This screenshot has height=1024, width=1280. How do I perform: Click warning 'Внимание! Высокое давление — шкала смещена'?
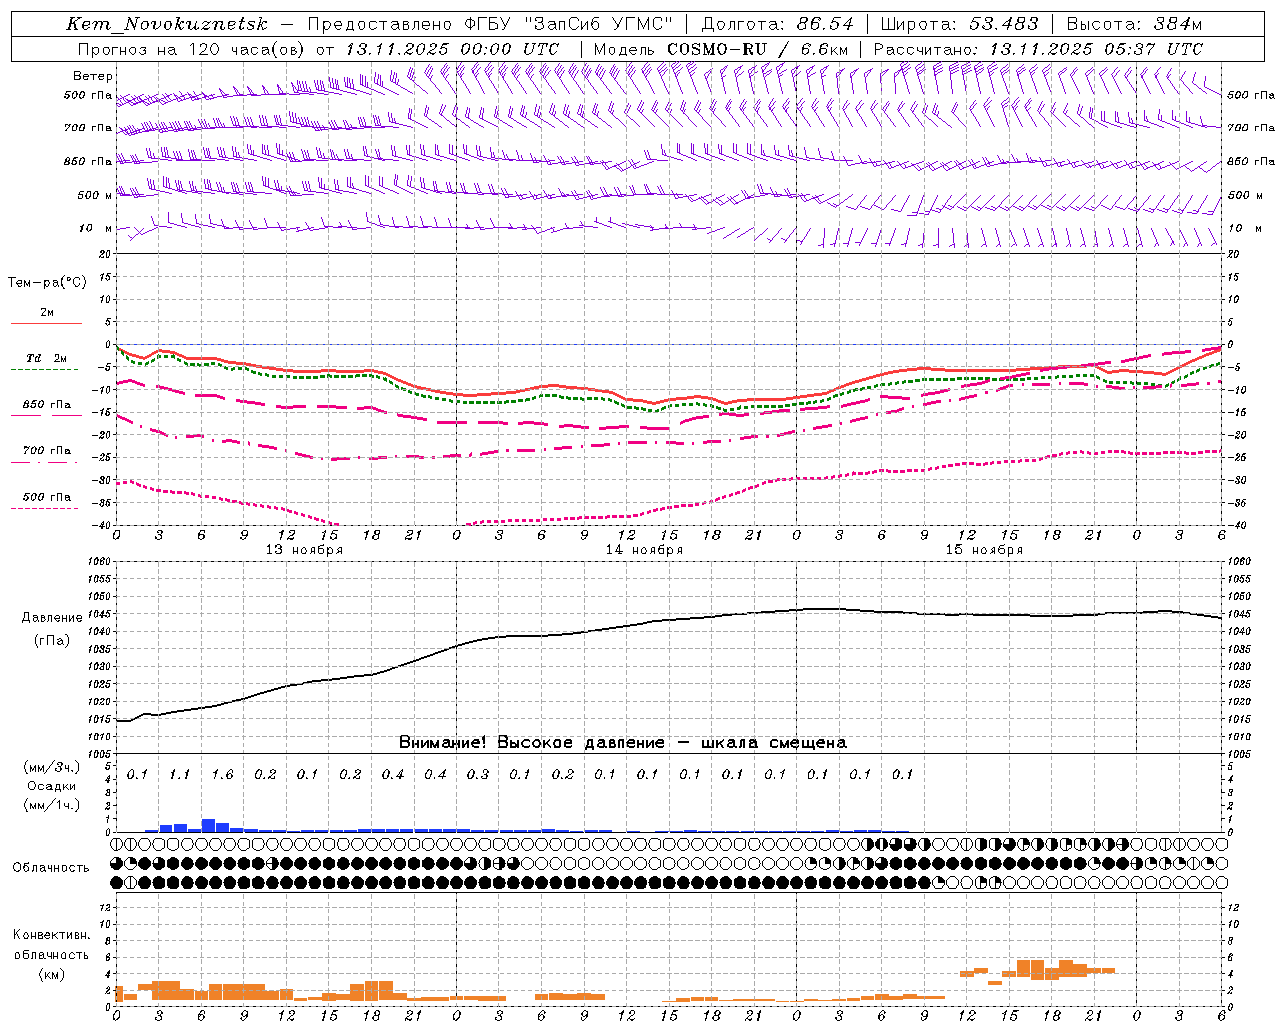[x=623, y=743]
